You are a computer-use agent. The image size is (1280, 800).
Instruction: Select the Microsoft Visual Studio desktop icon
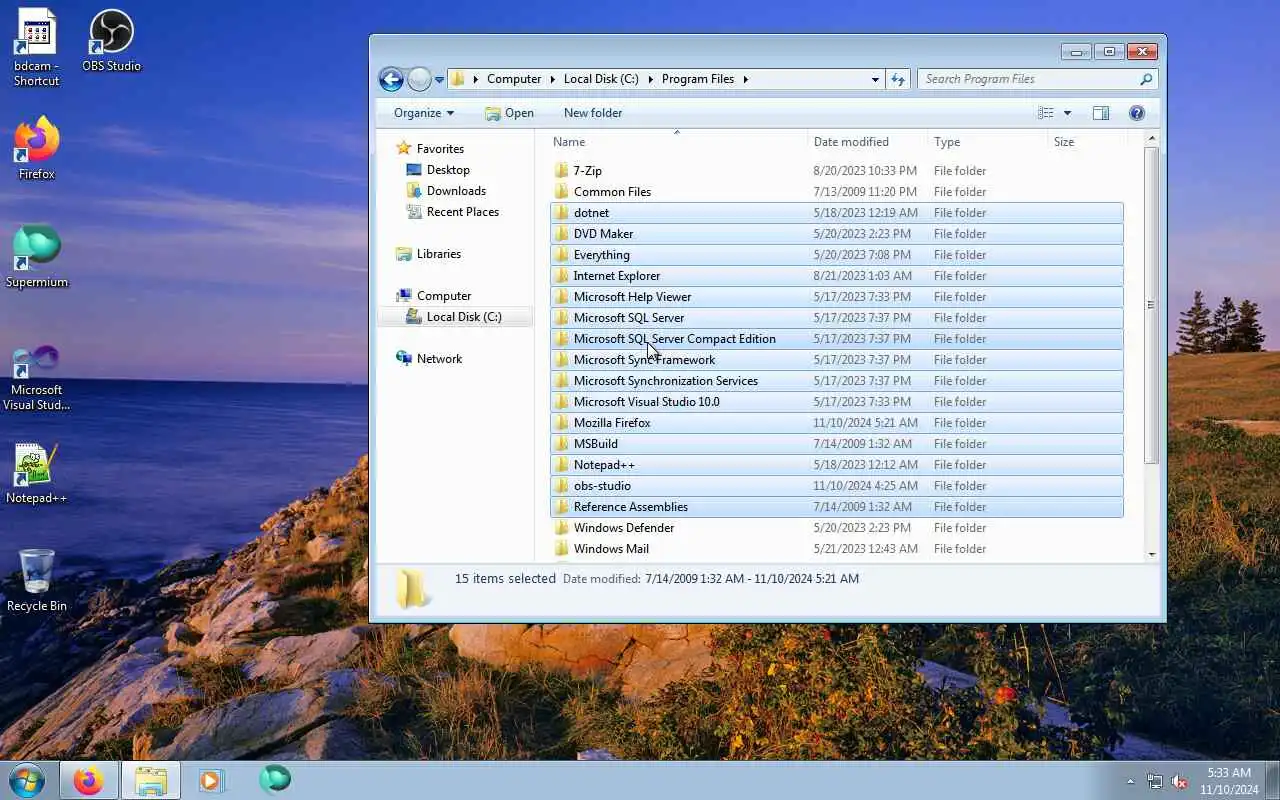point(36,377)
